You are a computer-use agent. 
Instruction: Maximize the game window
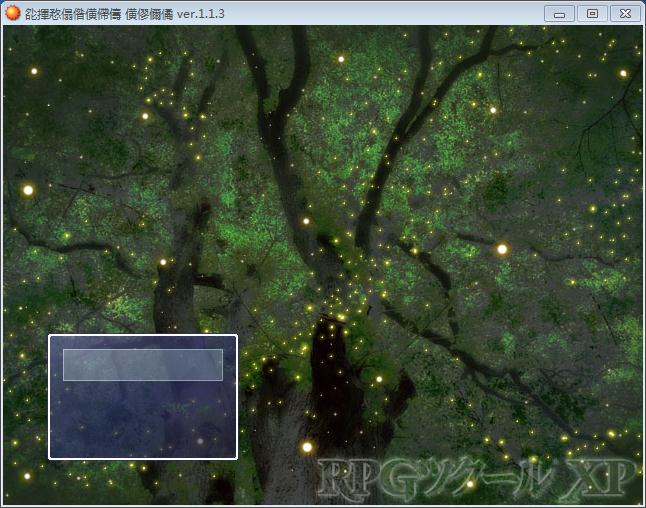[592, 14]
